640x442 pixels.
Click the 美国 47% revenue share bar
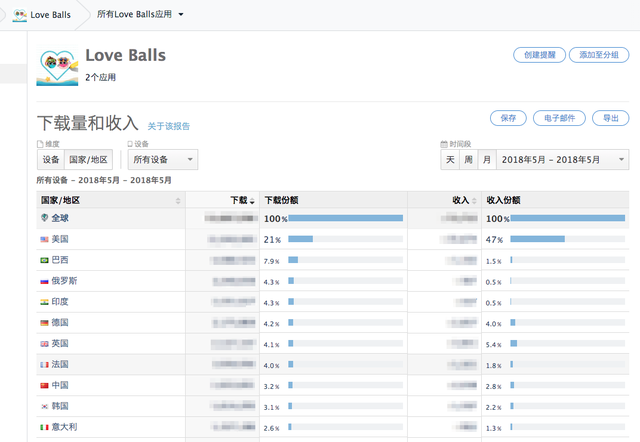pyautogui.click(x=538, y=239)
